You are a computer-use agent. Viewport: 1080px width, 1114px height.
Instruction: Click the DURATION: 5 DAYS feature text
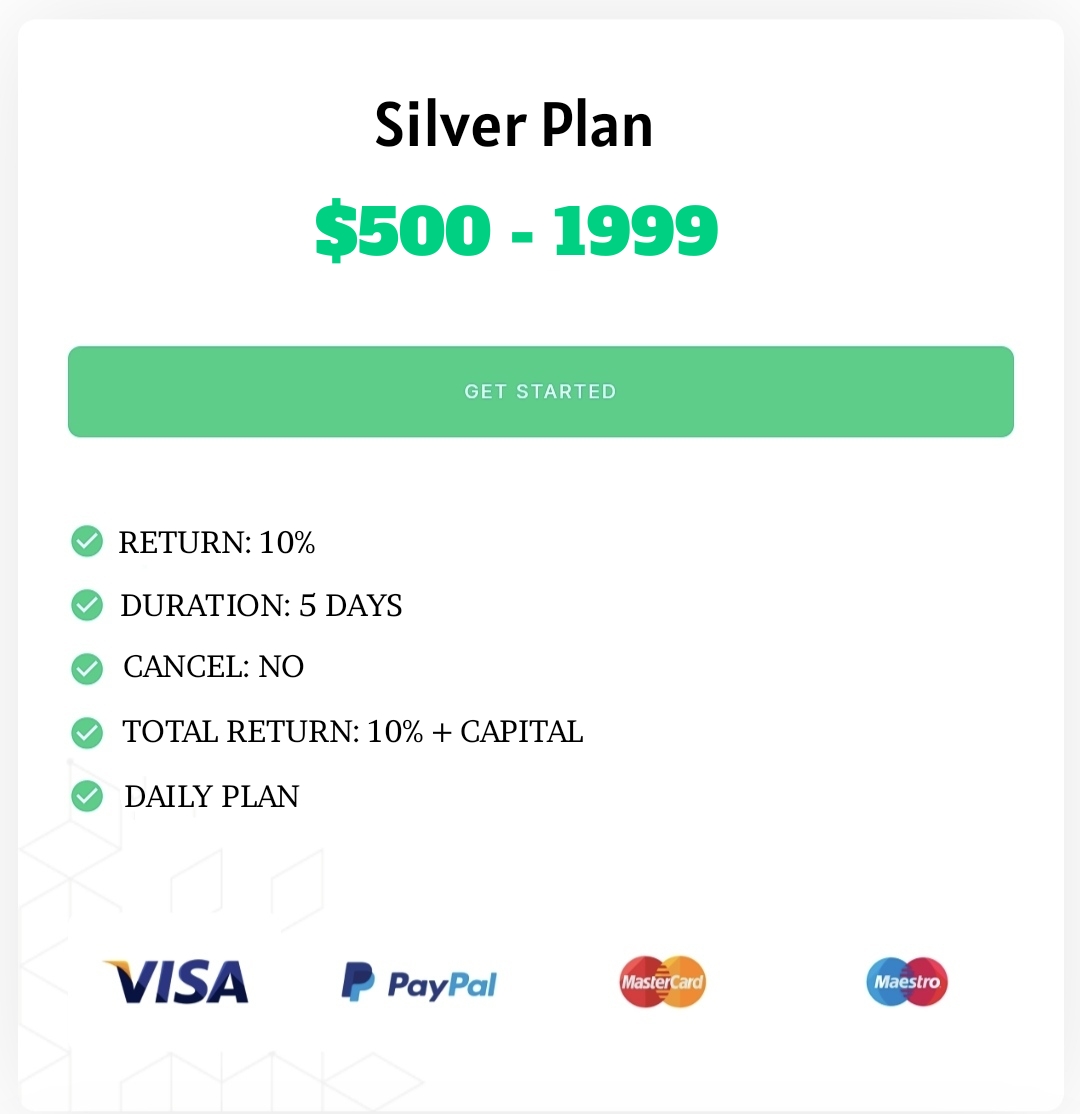pos(261,605)
